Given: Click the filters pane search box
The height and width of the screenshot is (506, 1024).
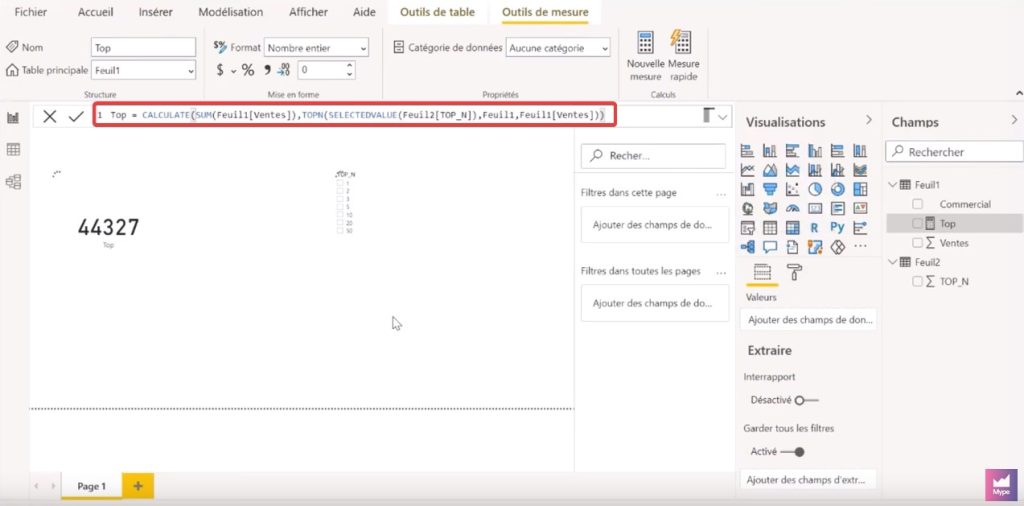Looking at the screenshot, I should pyautogui.click(x=653, y=156).
